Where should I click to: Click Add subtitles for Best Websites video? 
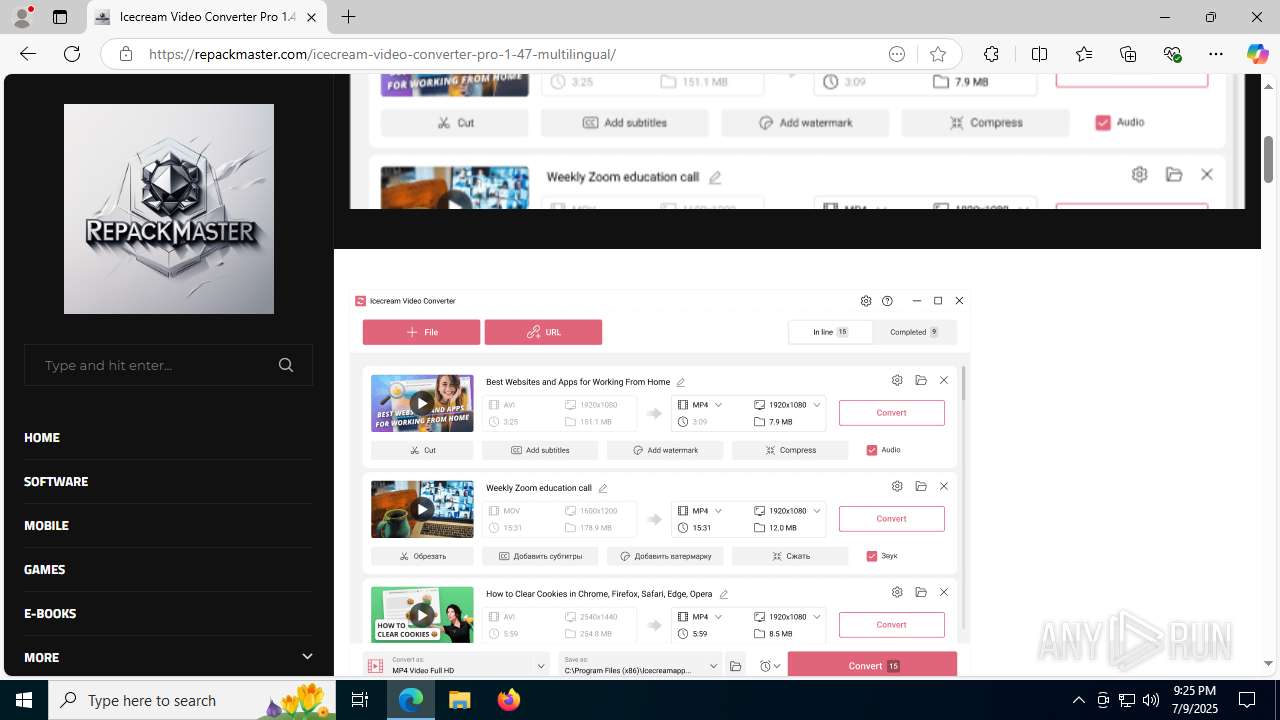pos(540,450)
